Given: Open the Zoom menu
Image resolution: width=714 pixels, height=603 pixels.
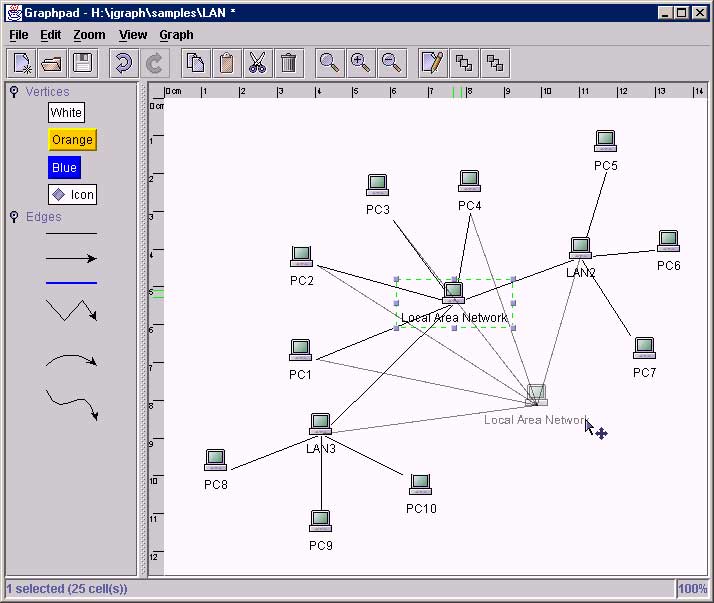Looking at the screenshot, I should coord(89,34).
